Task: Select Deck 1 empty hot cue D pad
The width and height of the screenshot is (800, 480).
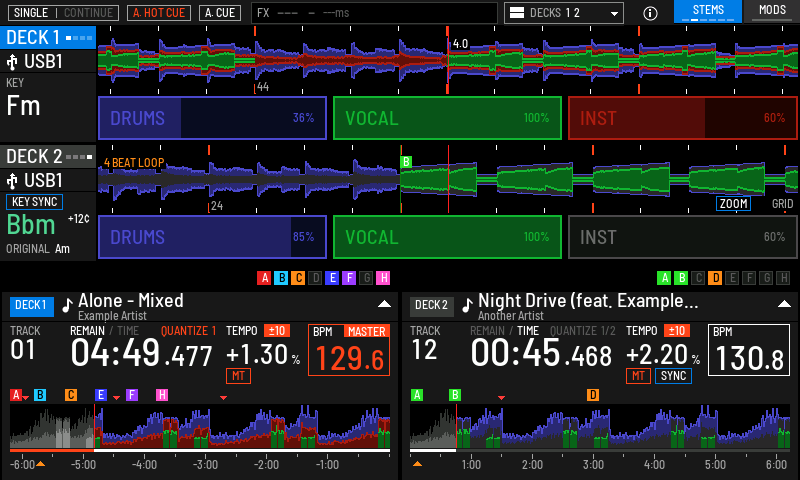Action: click(x=315, y=278)
